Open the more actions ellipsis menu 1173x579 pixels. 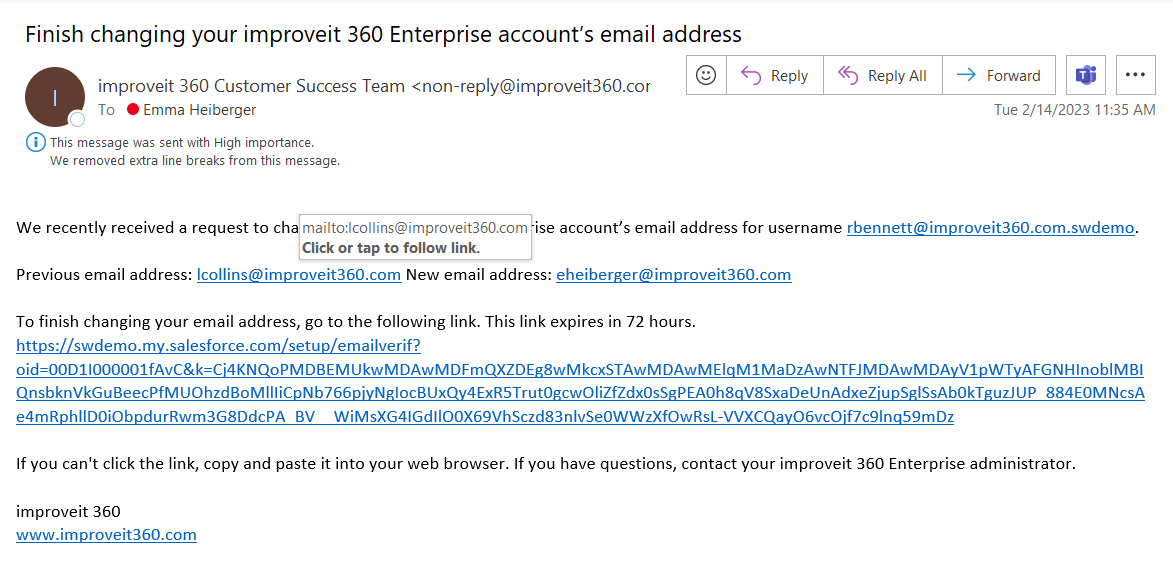click(1136, 75)
